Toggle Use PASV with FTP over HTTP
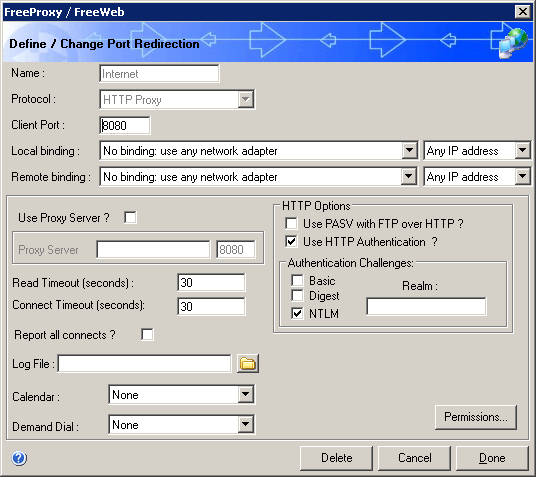This screenshot has height=477, width=536. click(x=291, y=223)
